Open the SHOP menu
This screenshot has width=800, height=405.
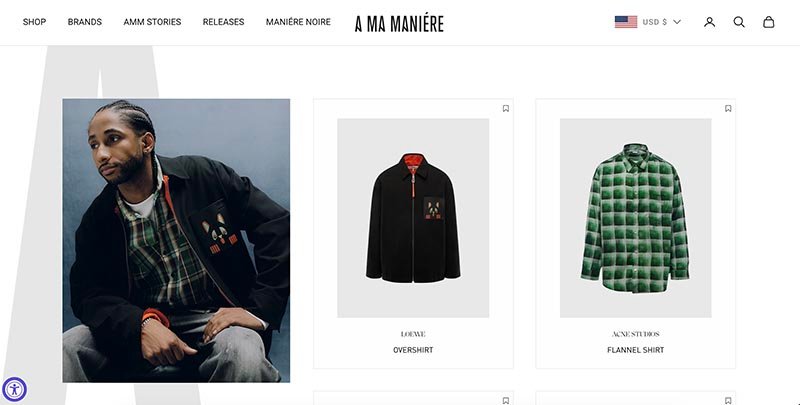(34, 22)
